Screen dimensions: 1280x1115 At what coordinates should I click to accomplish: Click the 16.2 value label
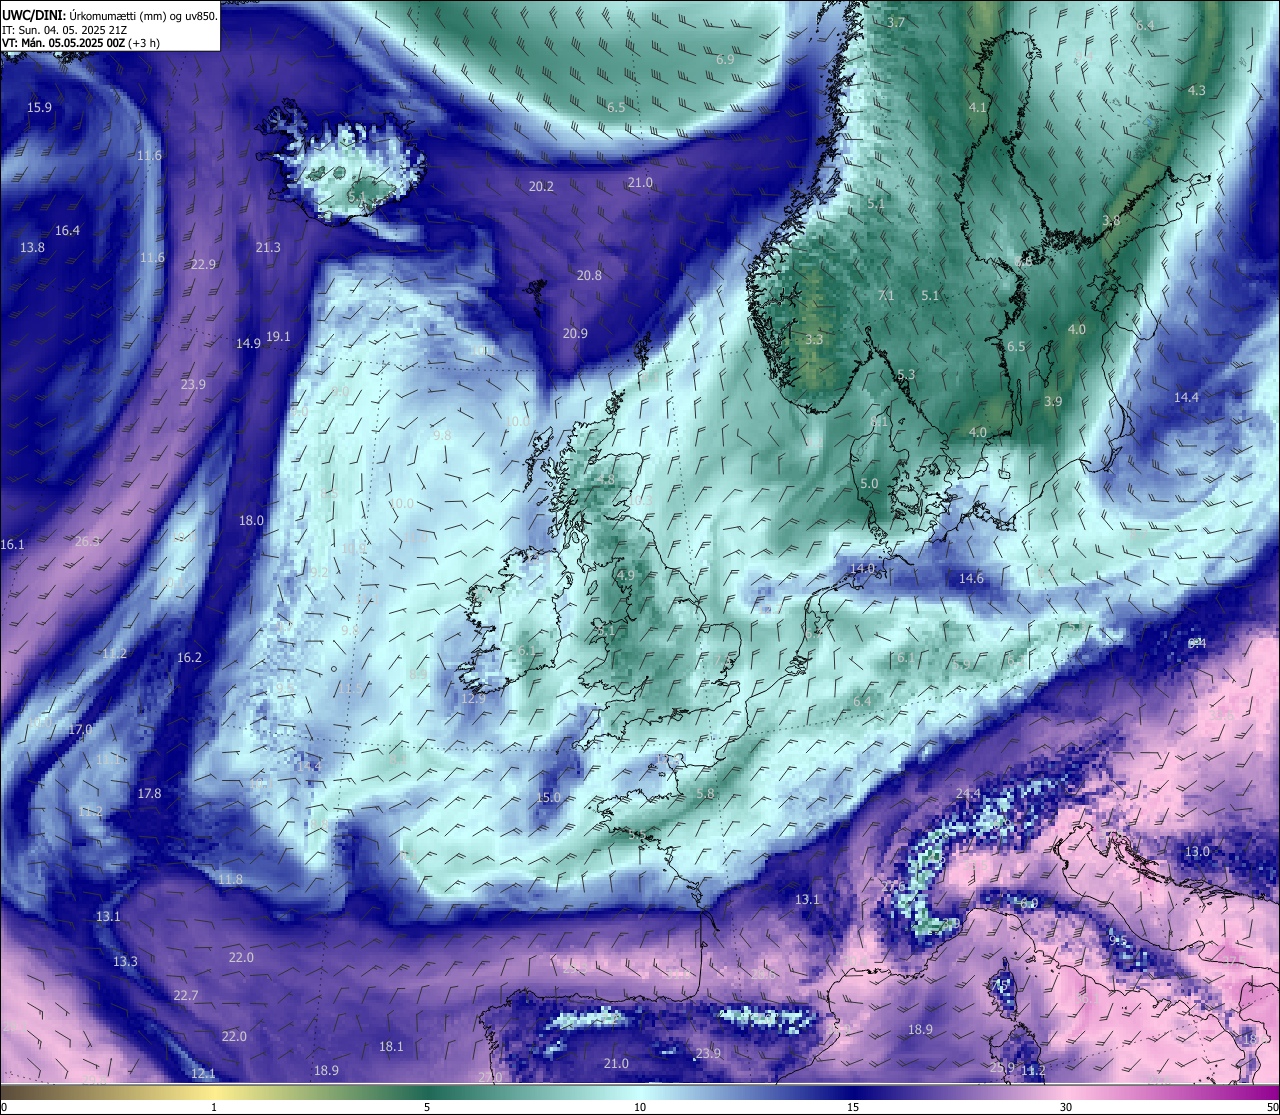[x=189, y=657]
